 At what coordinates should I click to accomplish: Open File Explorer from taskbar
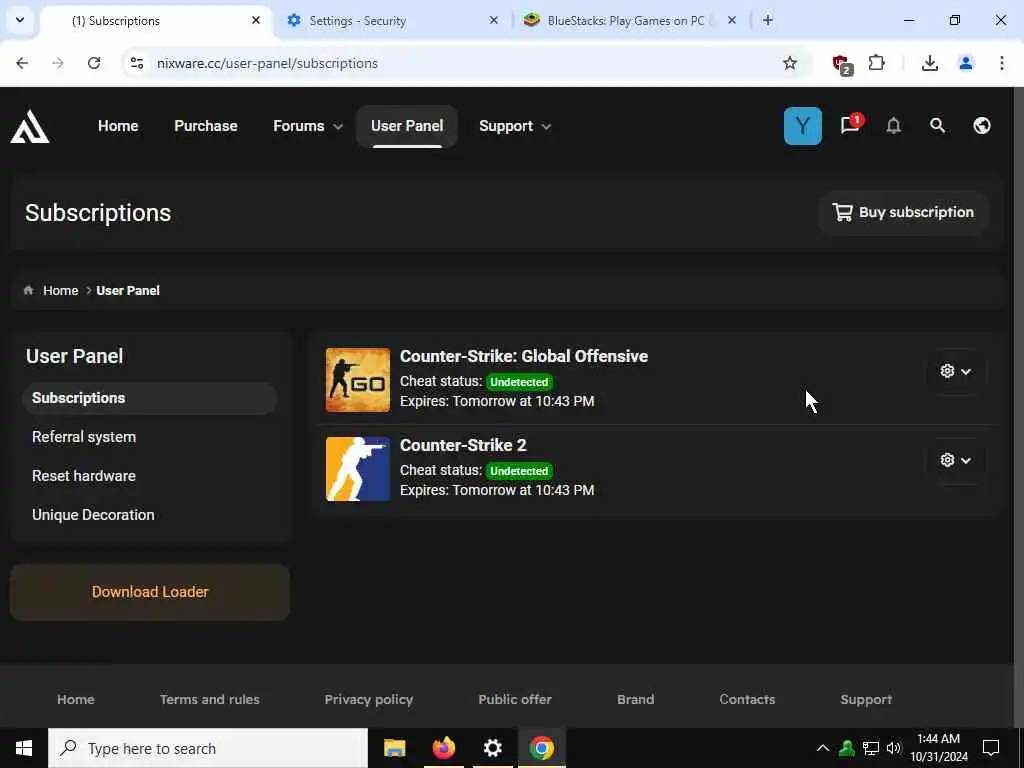pyautogui.click(x=394, y=748)
